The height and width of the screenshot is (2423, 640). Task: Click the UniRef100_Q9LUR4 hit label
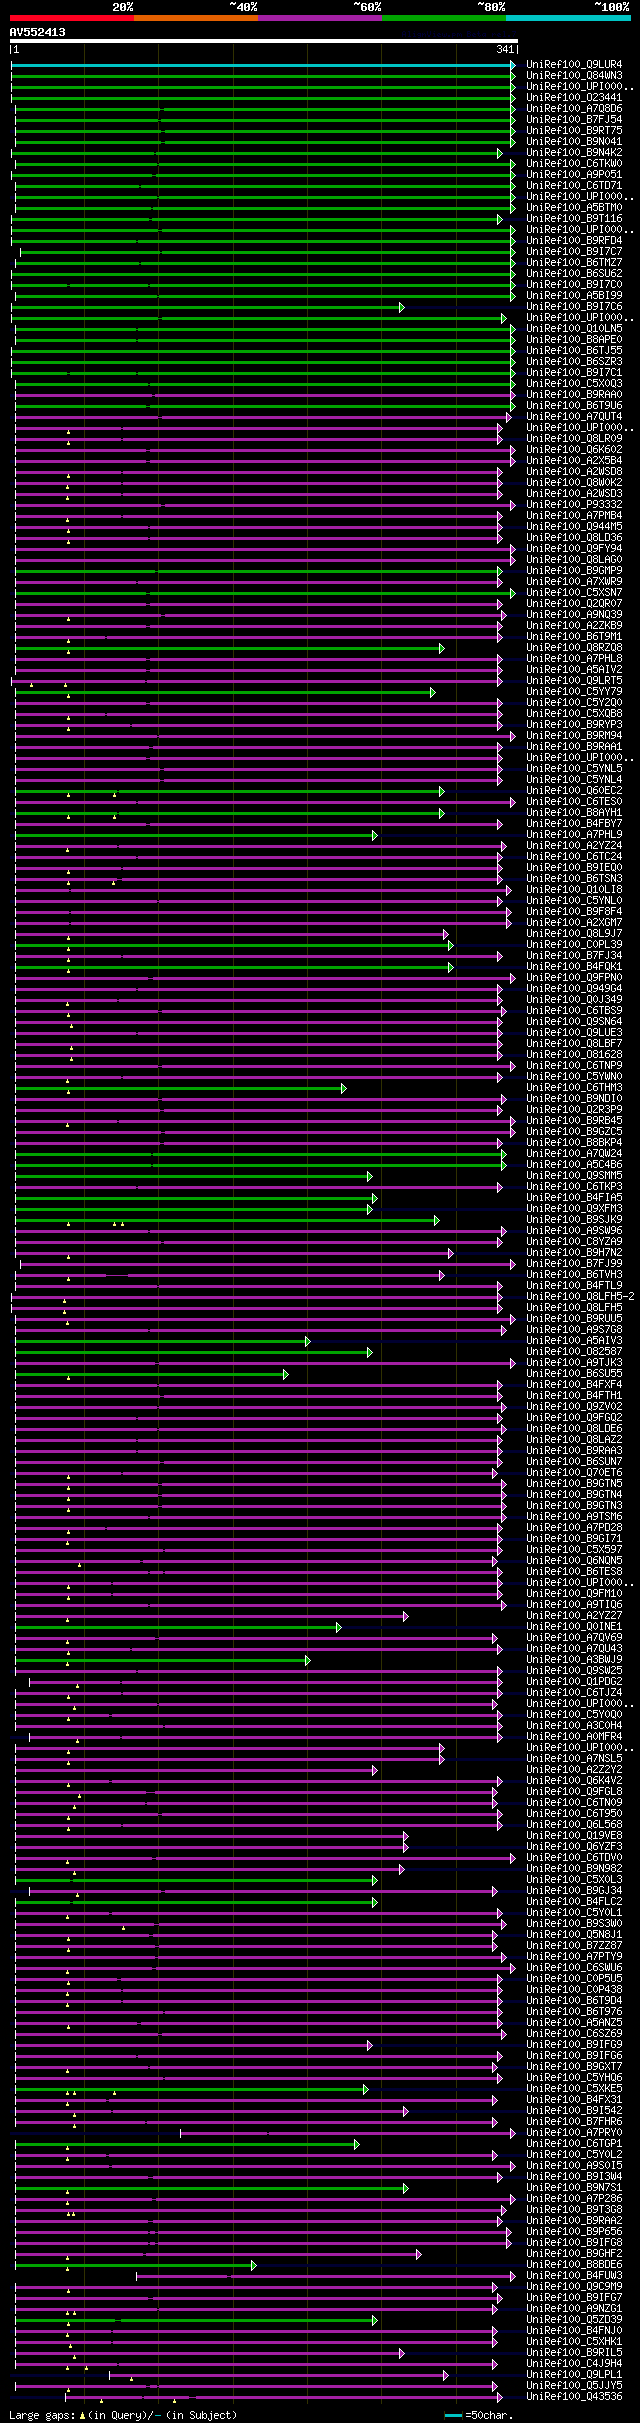click(x=574, y=64)
